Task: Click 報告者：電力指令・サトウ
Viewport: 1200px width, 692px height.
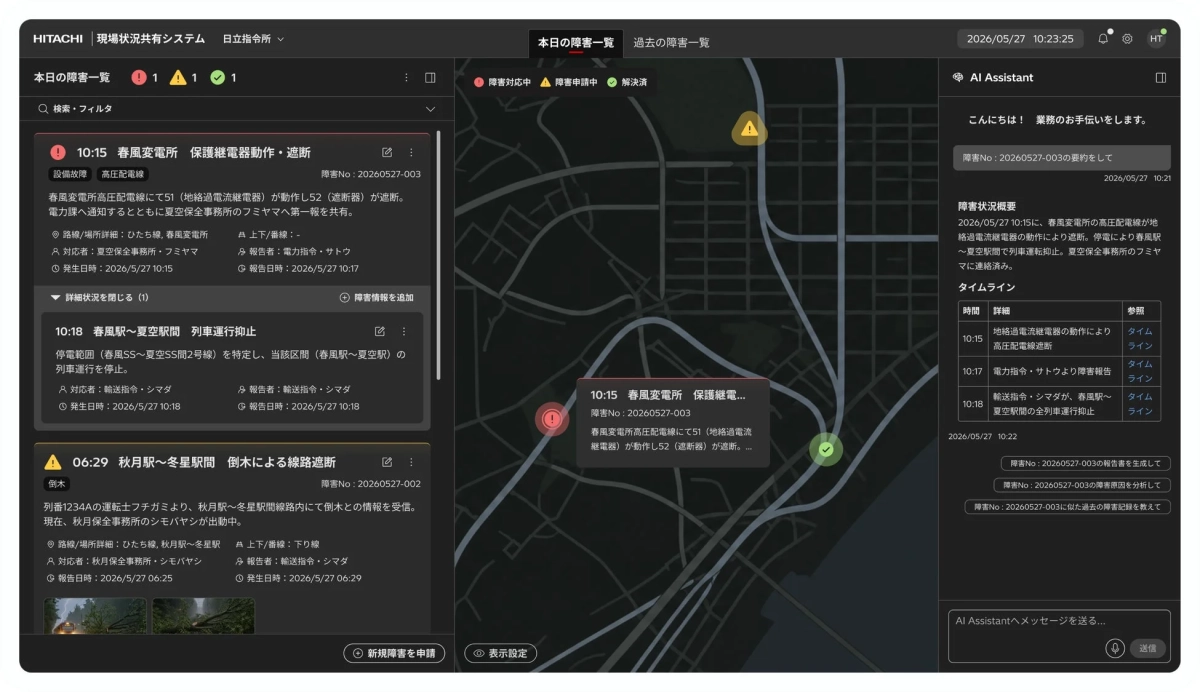Action: point(294,252)
